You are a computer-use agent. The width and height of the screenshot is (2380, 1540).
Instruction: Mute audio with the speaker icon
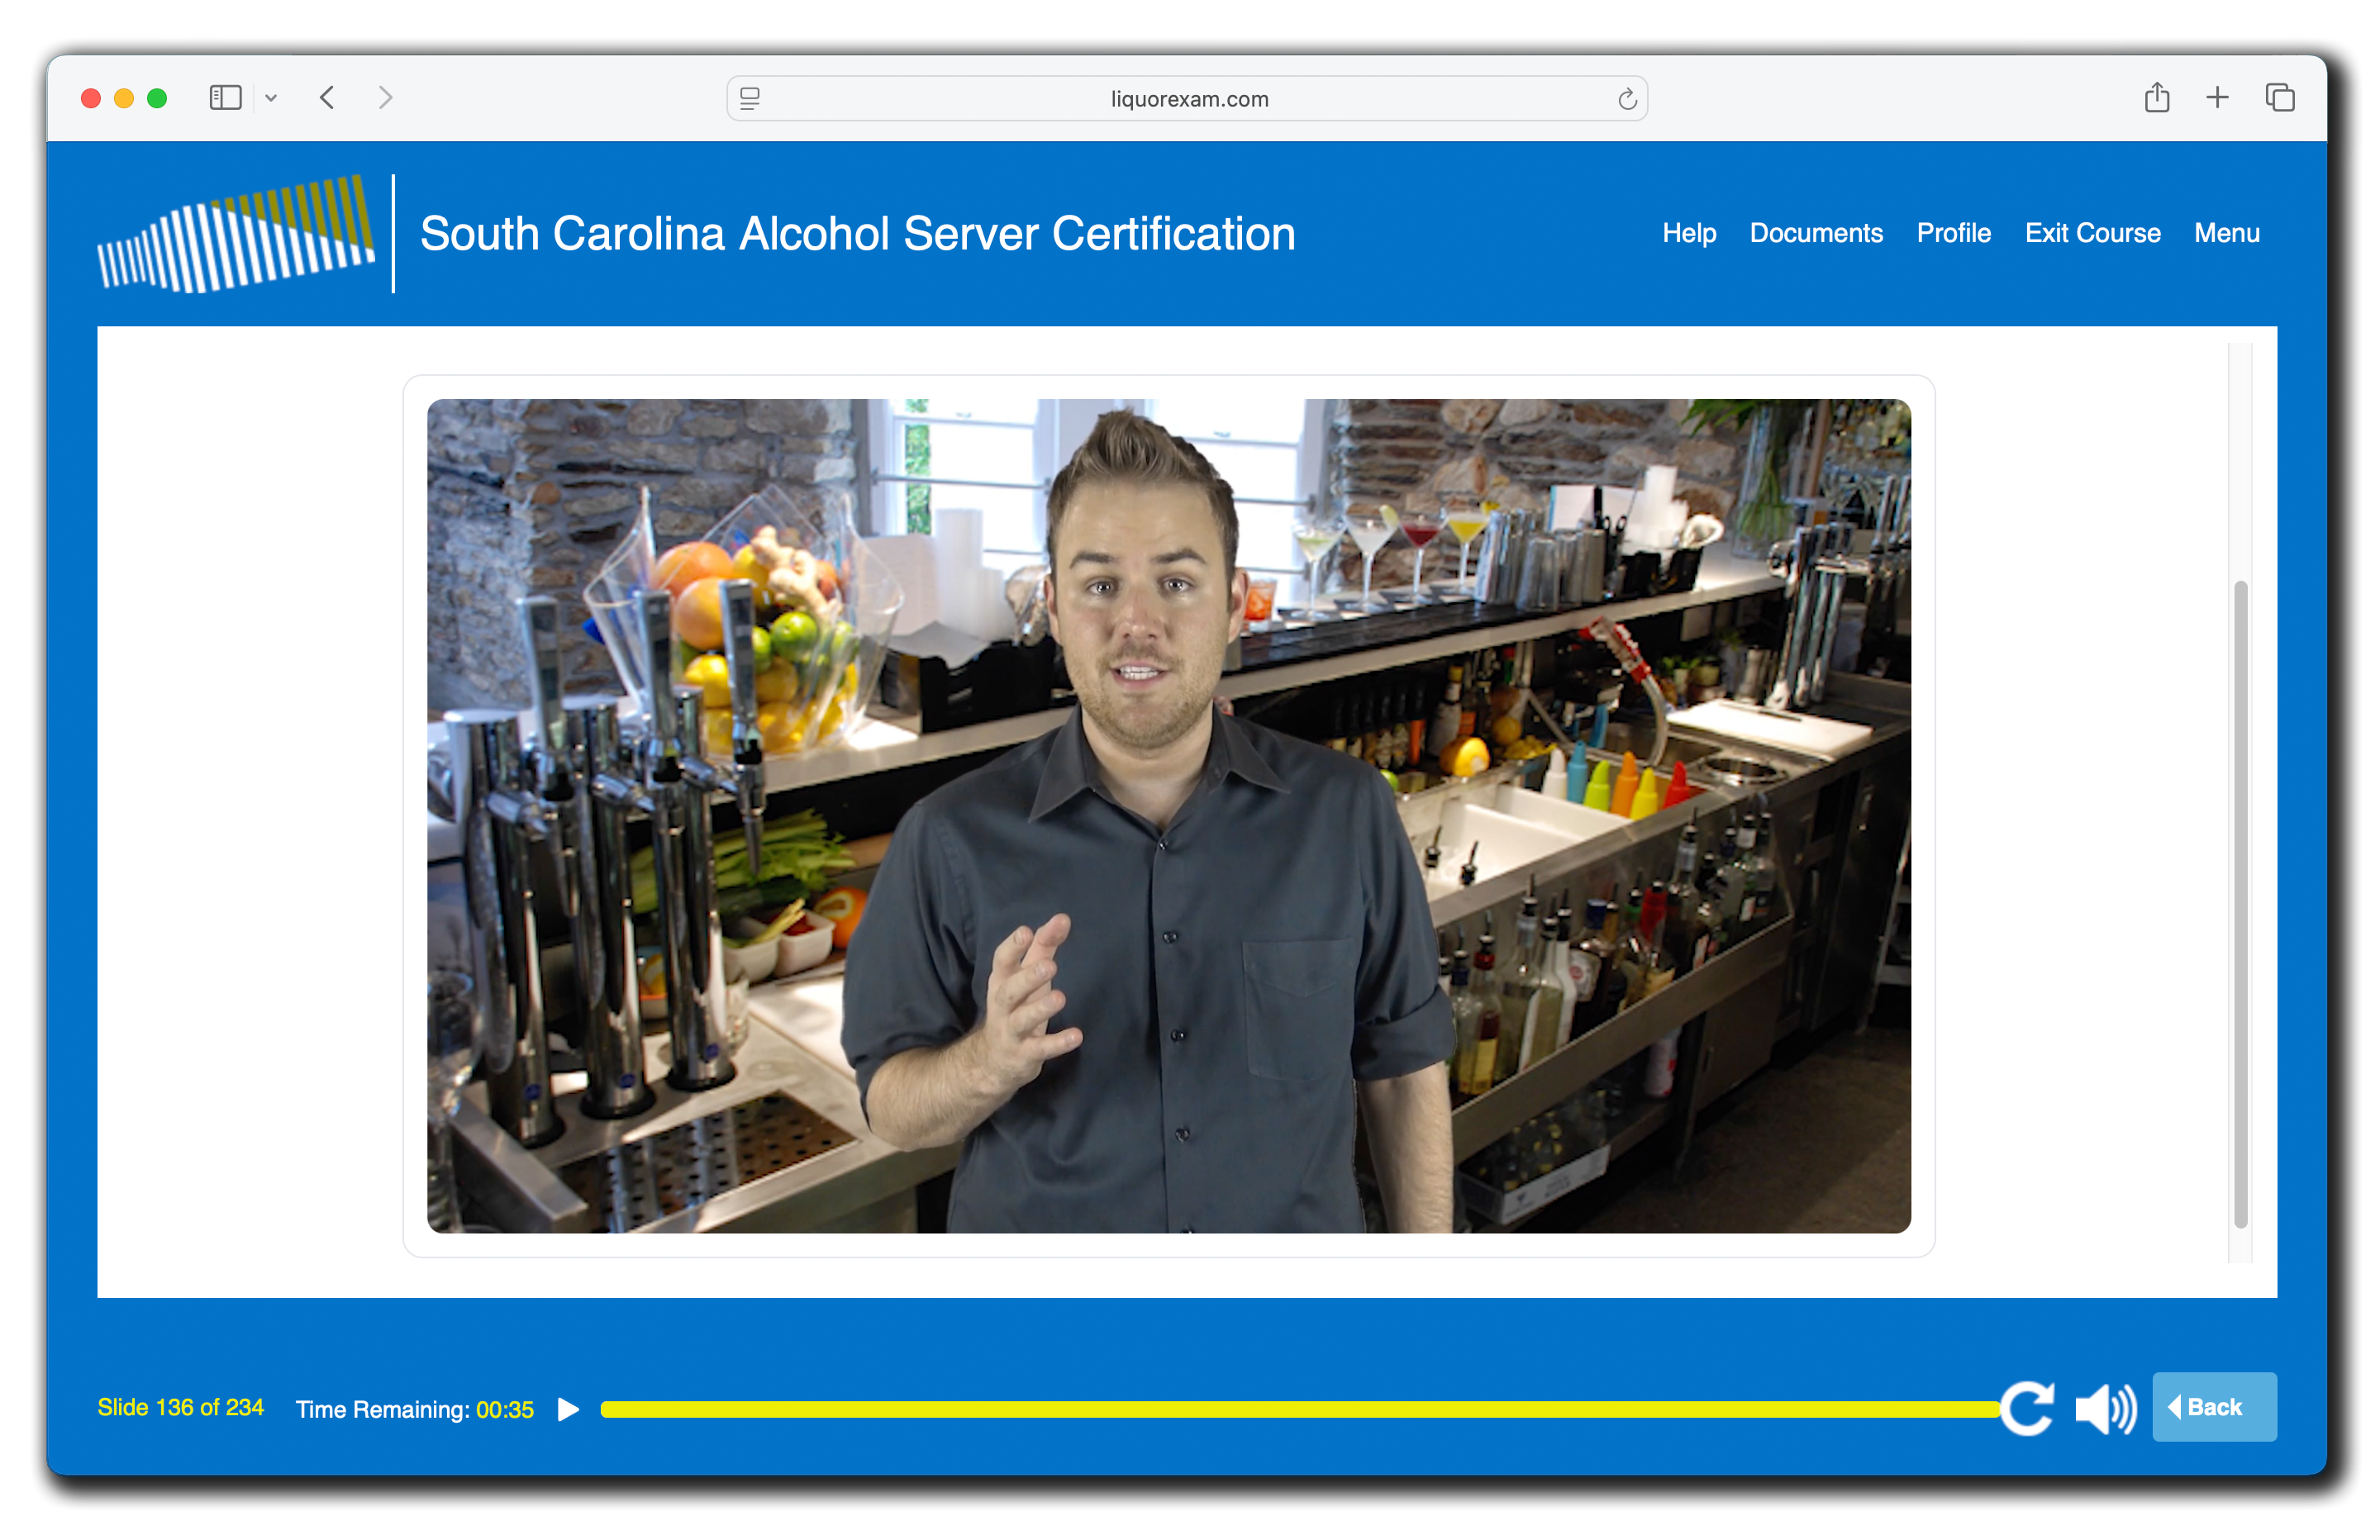pyautogui.click(x=2105, y=1409)
